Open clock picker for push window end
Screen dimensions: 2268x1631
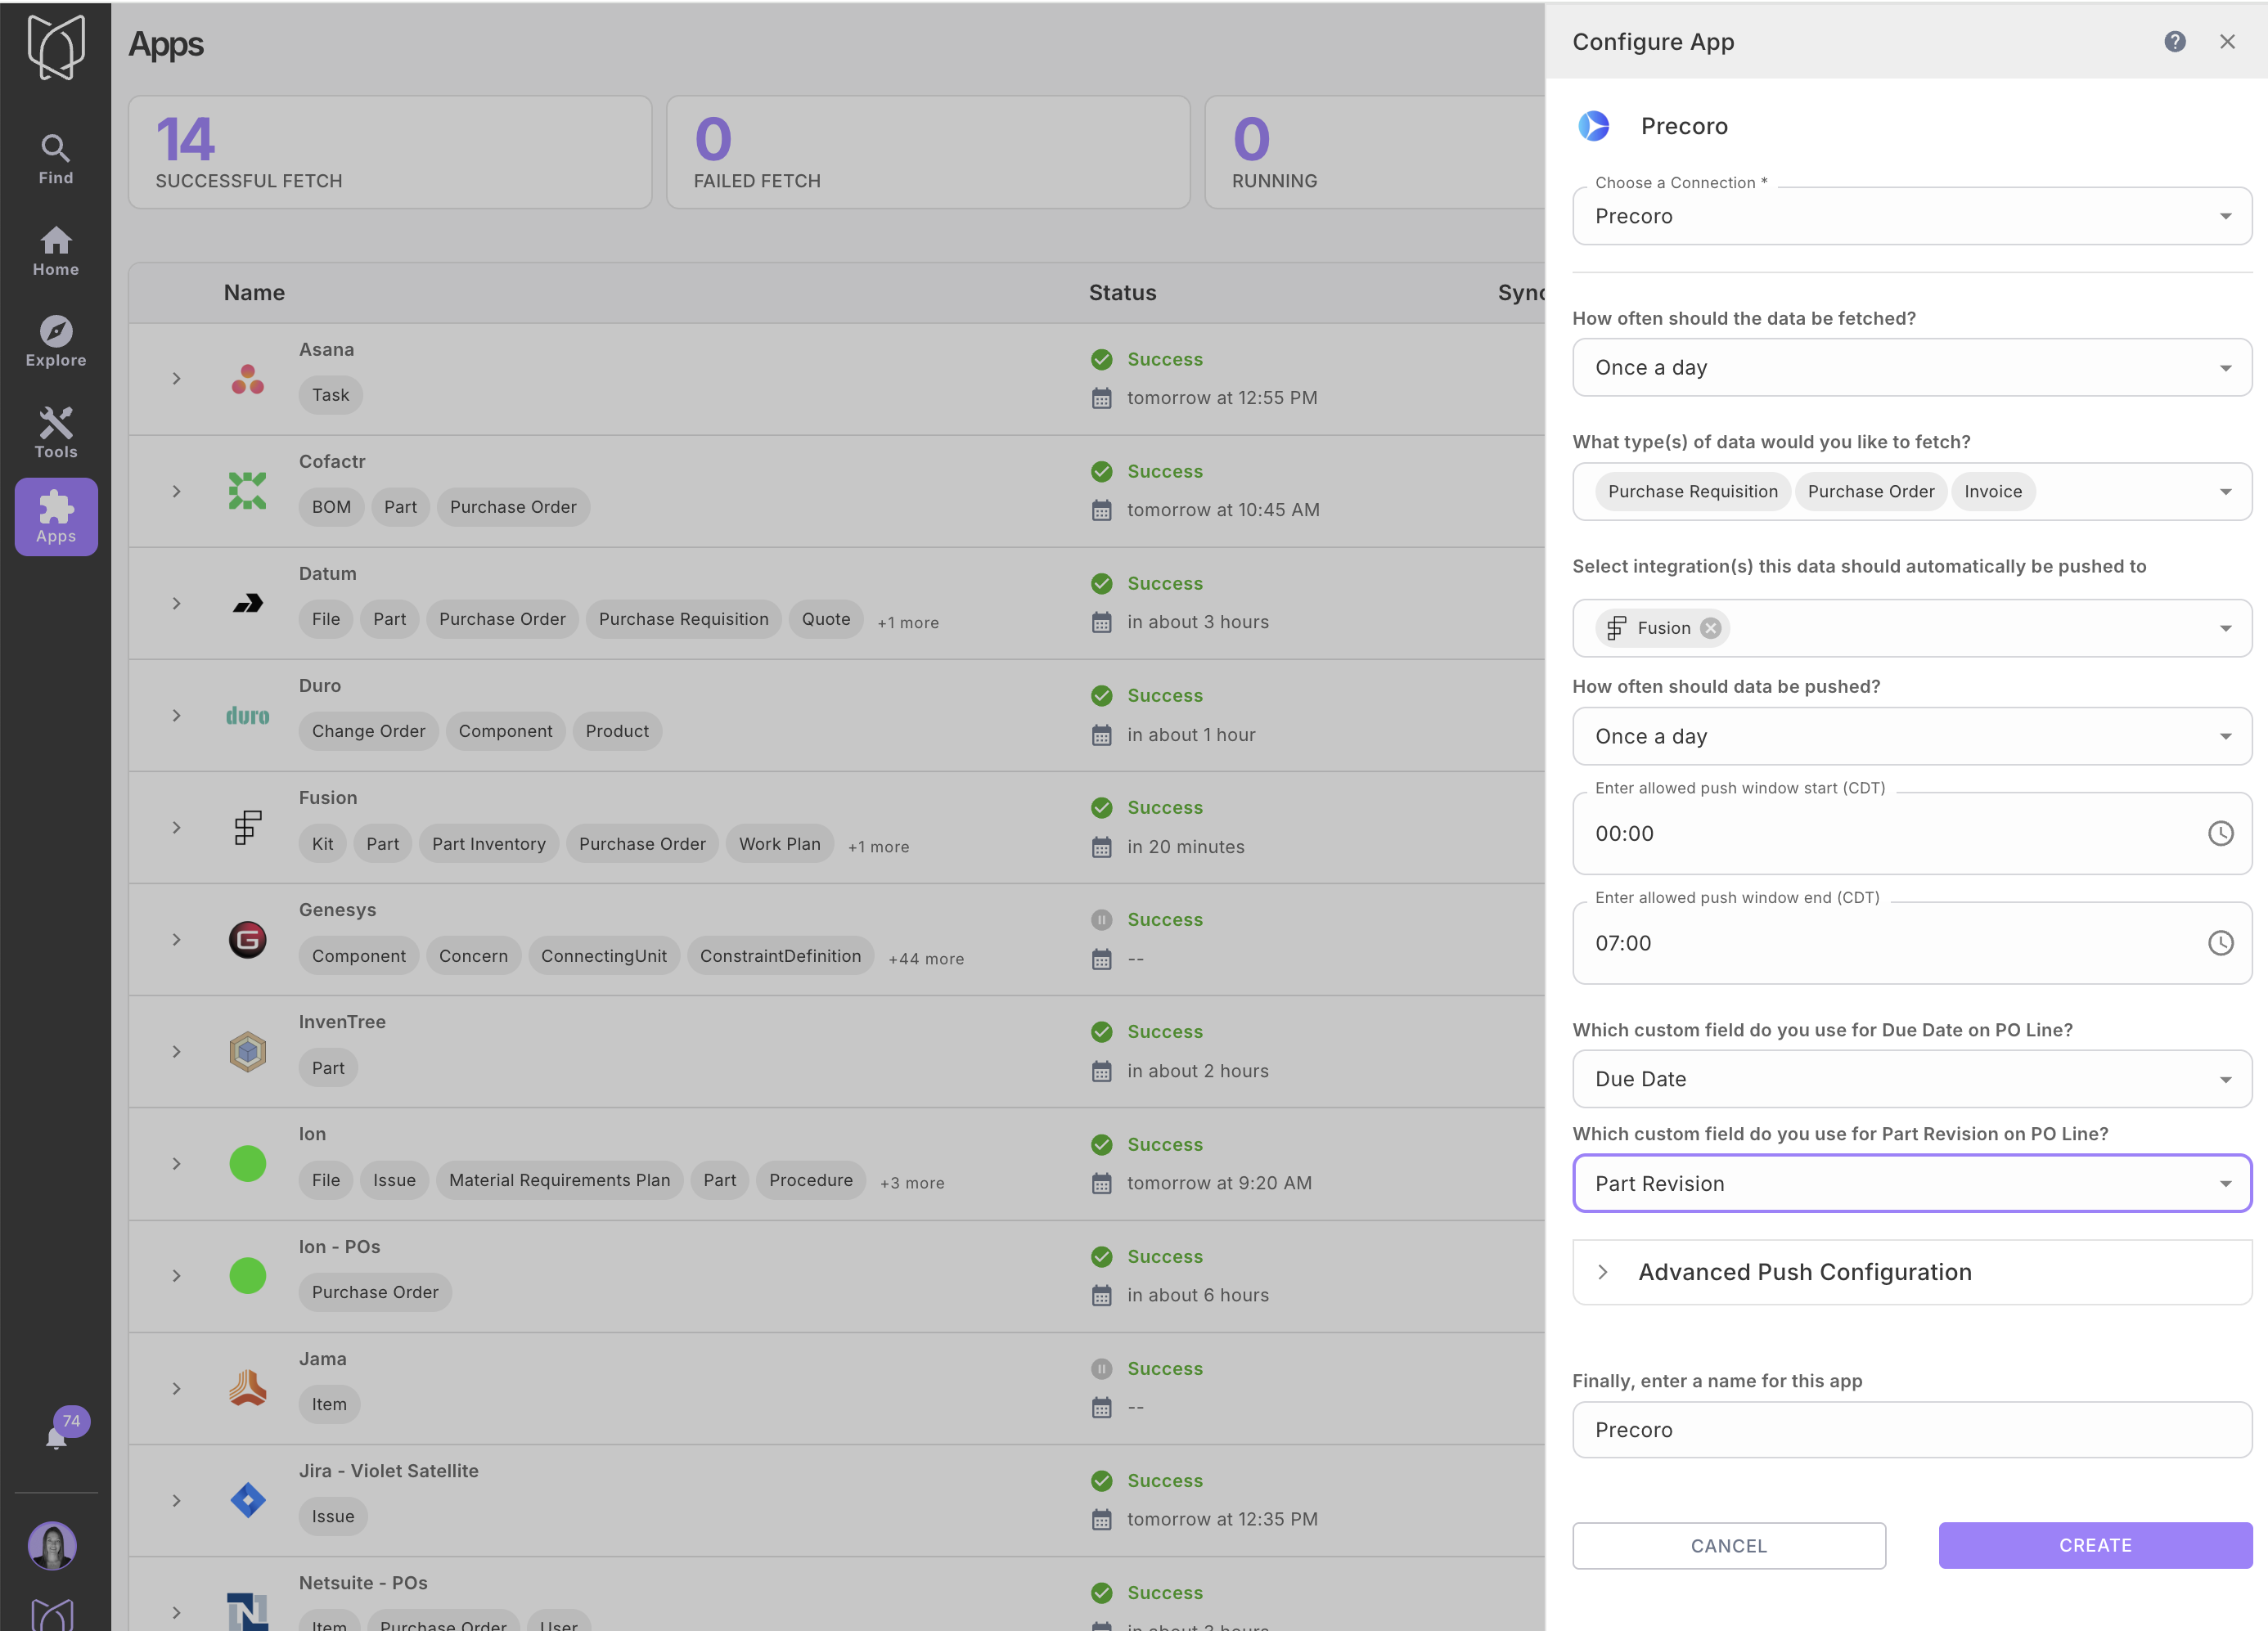click(2220, 943)
